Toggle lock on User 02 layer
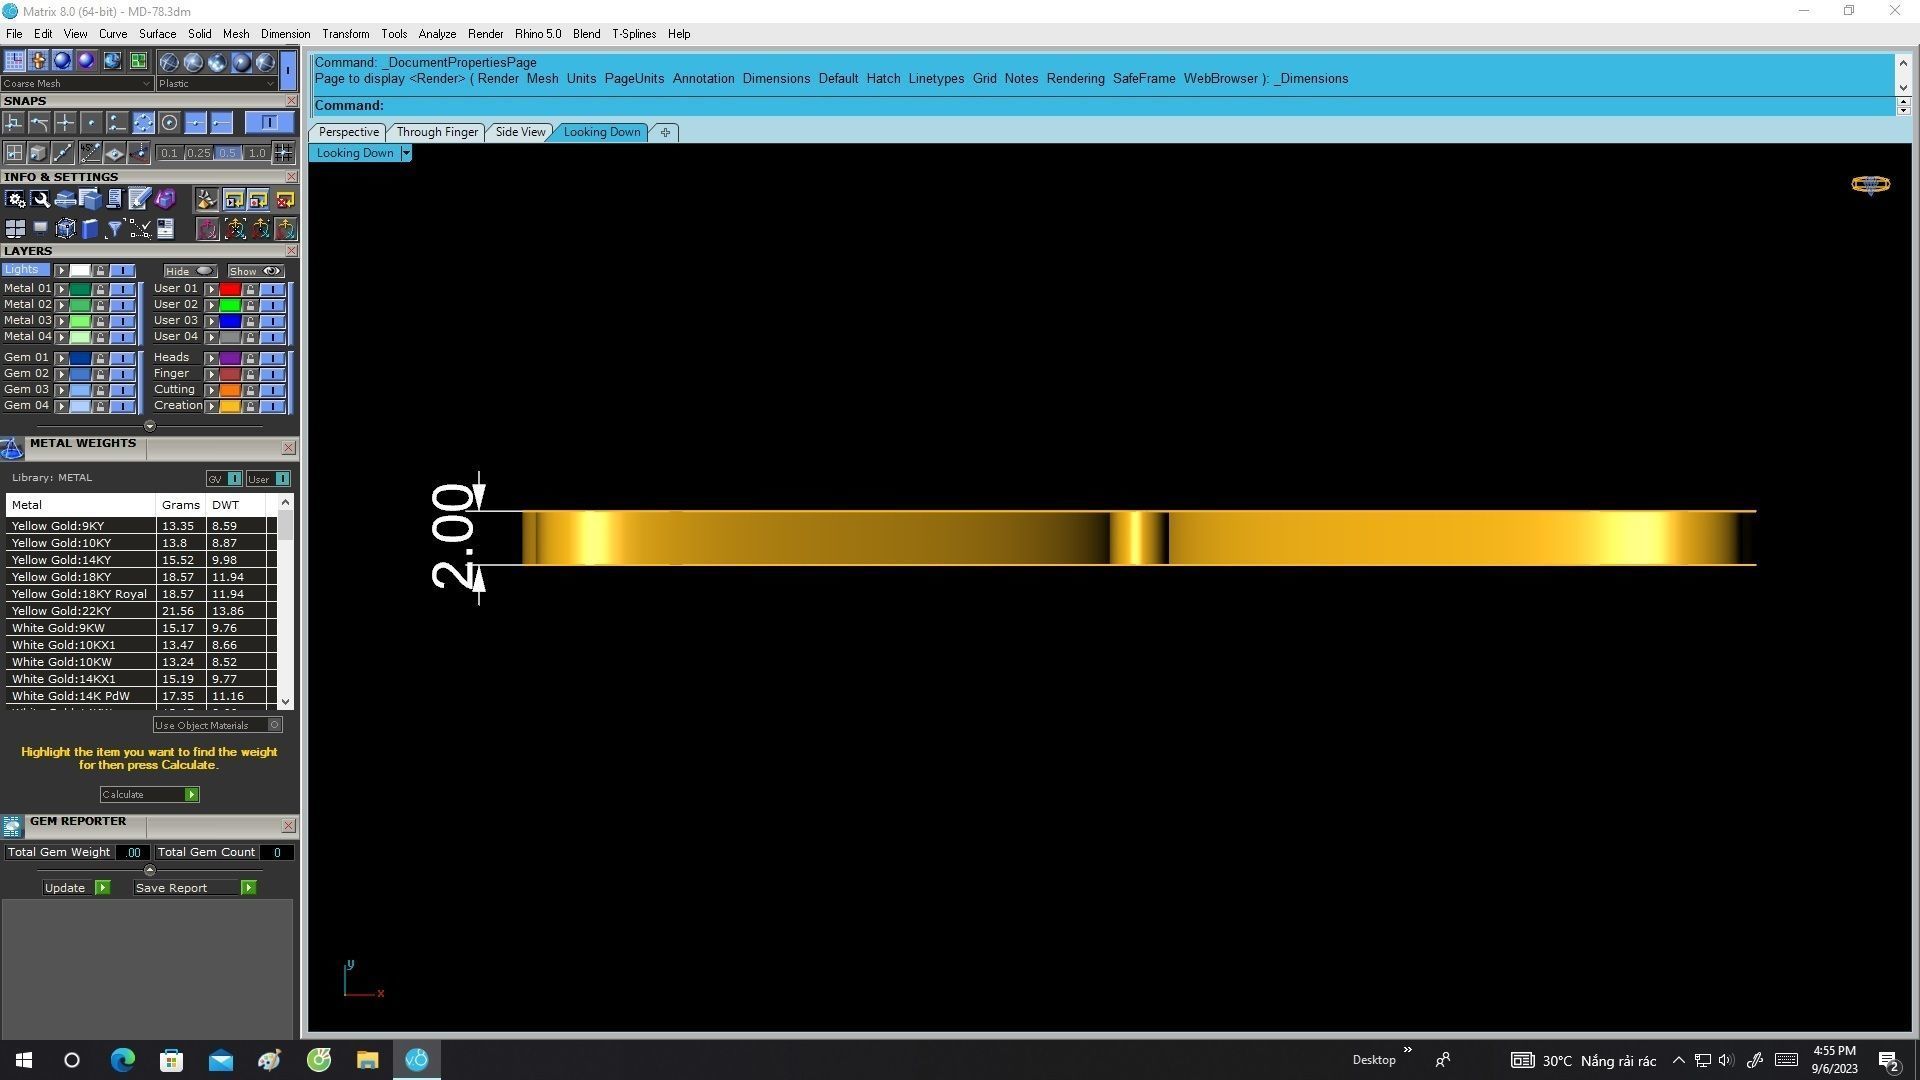The image size is (1920, 1080). click(250, 305)
